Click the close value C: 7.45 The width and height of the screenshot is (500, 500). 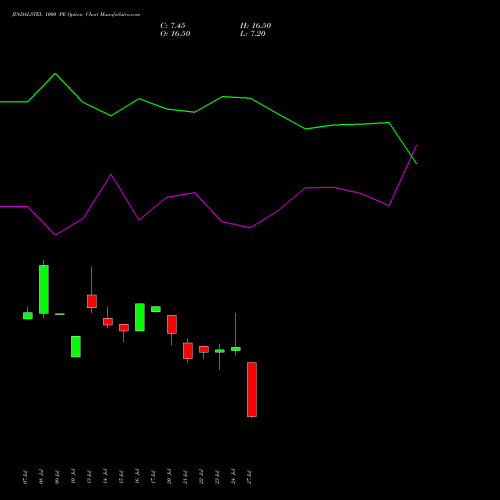pyautogui.click(x=173, y=26)
